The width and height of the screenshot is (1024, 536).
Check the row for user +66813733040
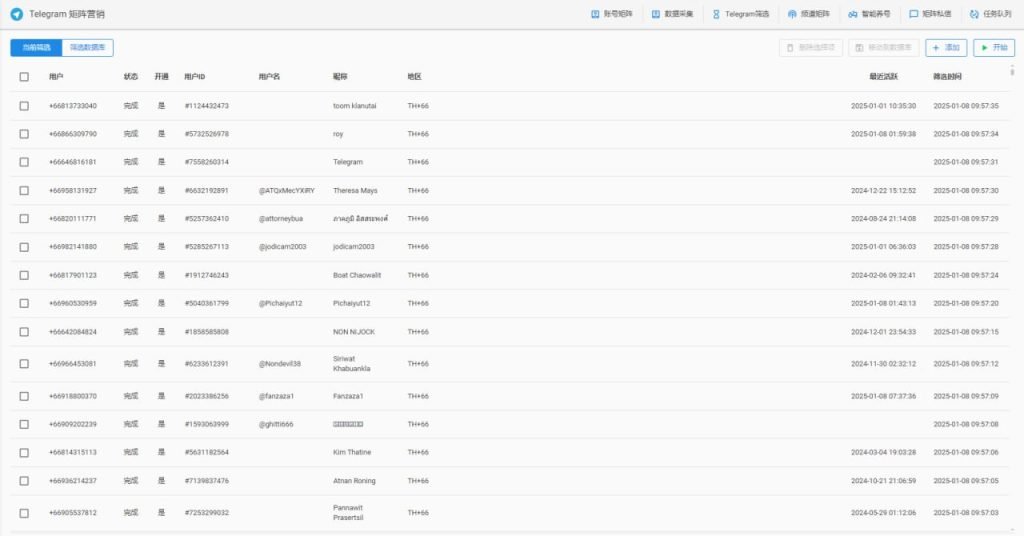[24, 106]
